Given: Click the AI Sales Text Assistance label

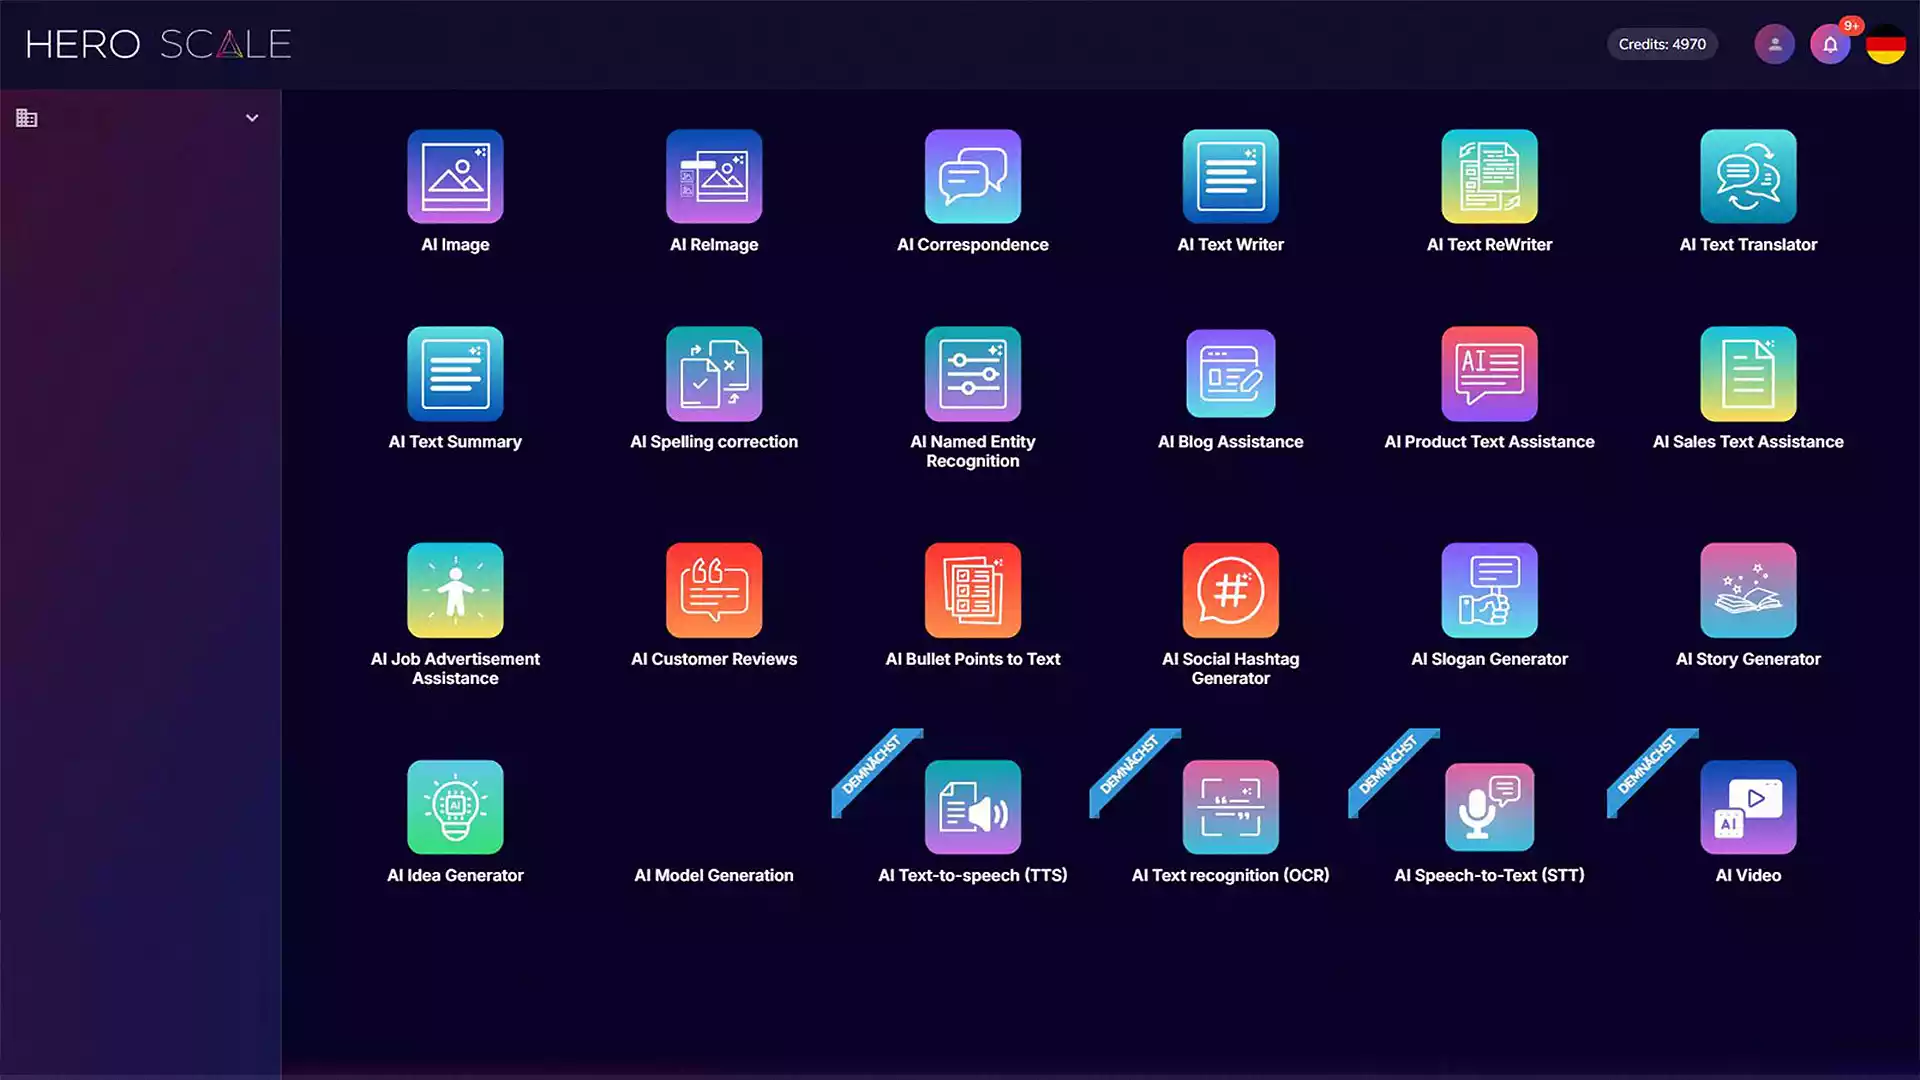Looking at the screenshot, I should 1748,442.
